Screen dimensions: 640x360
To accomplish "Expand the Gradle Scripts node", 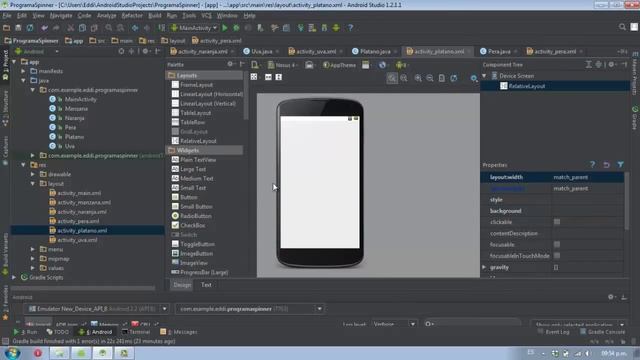I will tap(15, 278).
